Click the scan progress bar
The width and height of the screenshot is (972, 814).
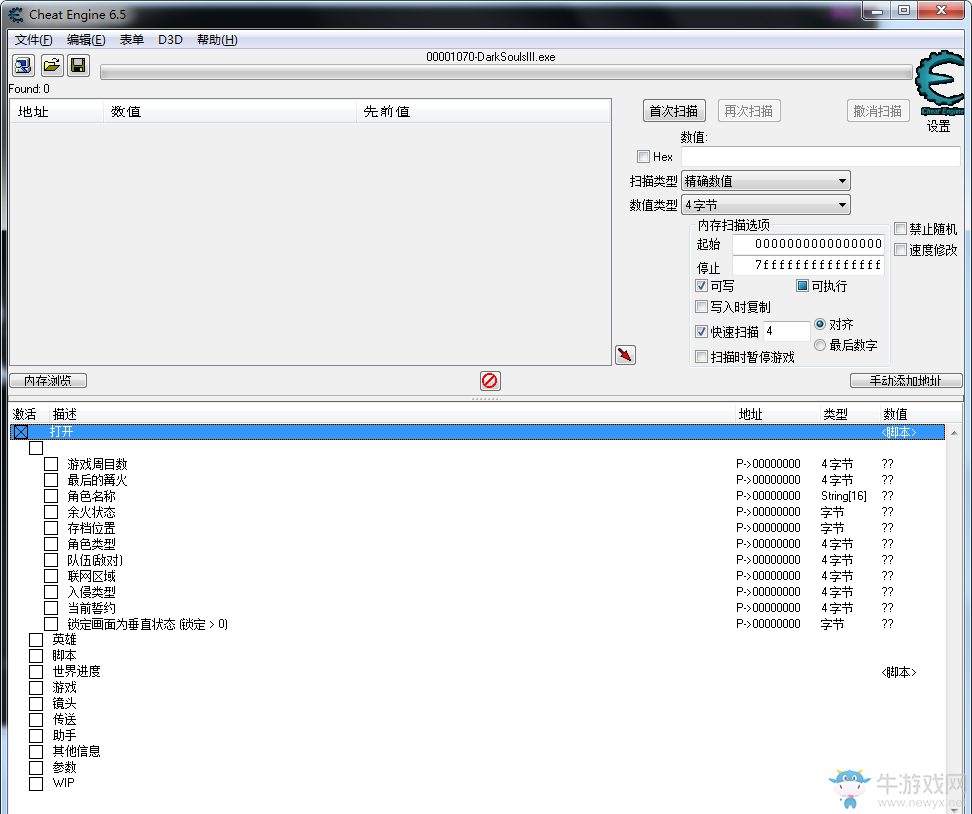point(506,73)
